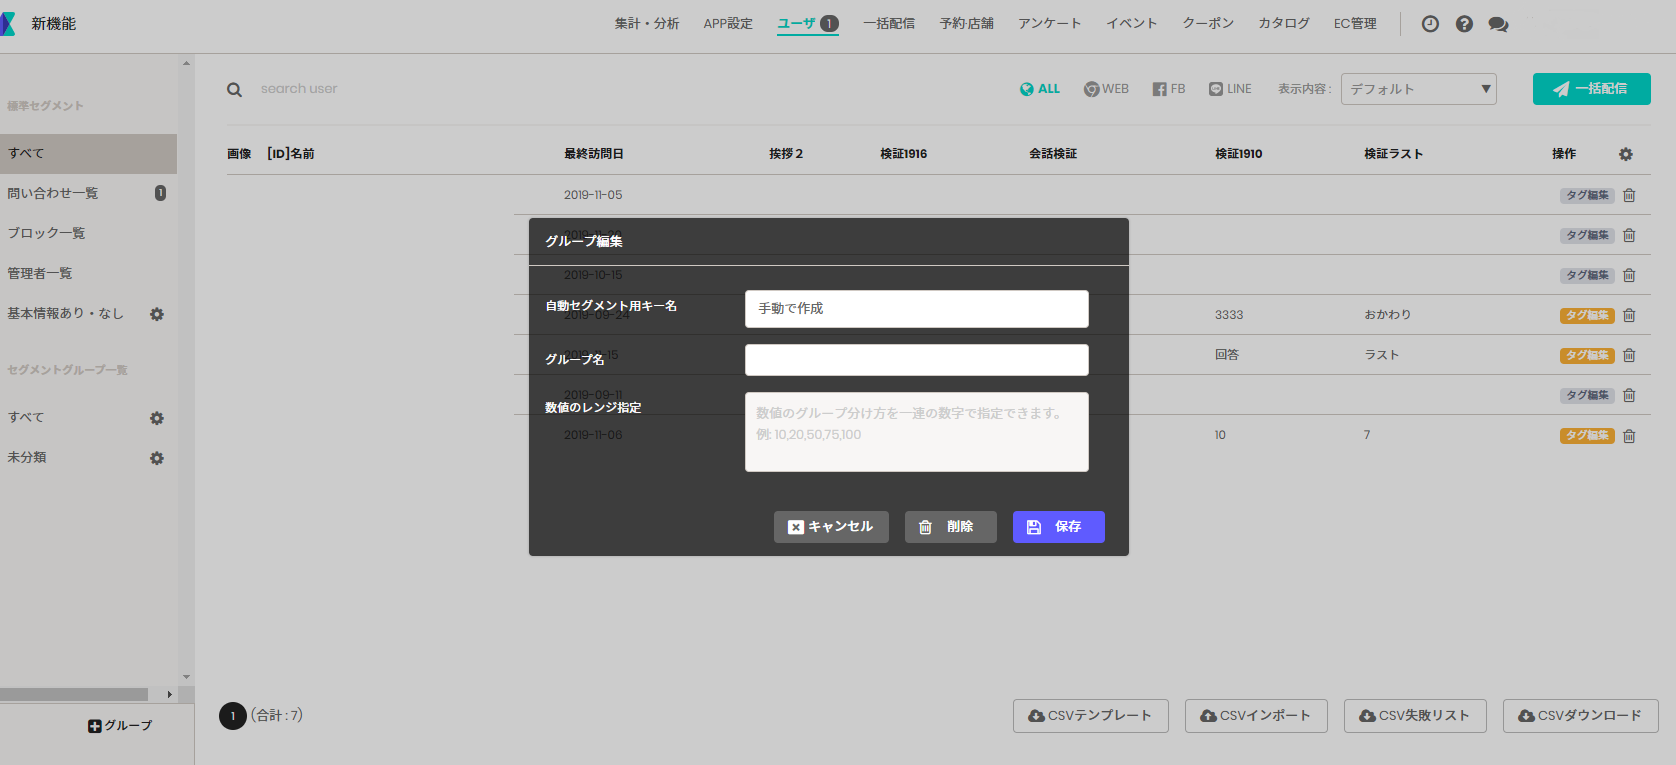Filter users by FB channel
Viewport: 1676px width, 765px height.
point(1169,89)
